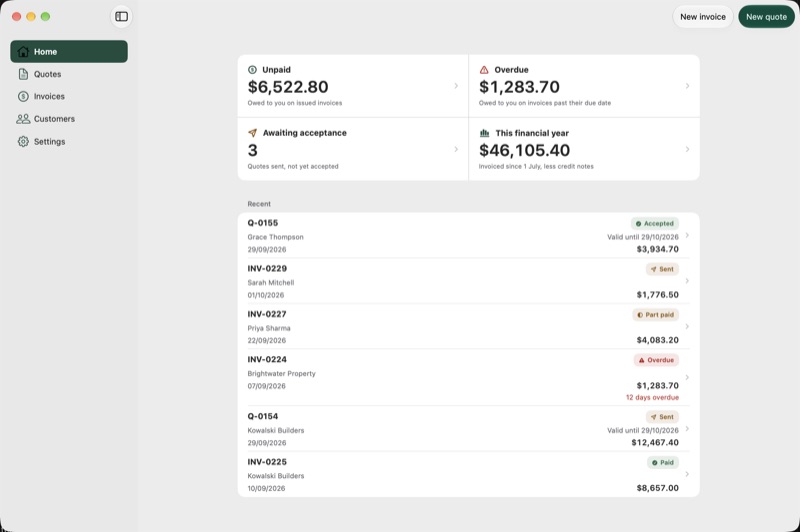The height and width of the screenshot is (532, 800).
Task: Click the Sent badge on INV-0229
Action: (x=662, y=269)
